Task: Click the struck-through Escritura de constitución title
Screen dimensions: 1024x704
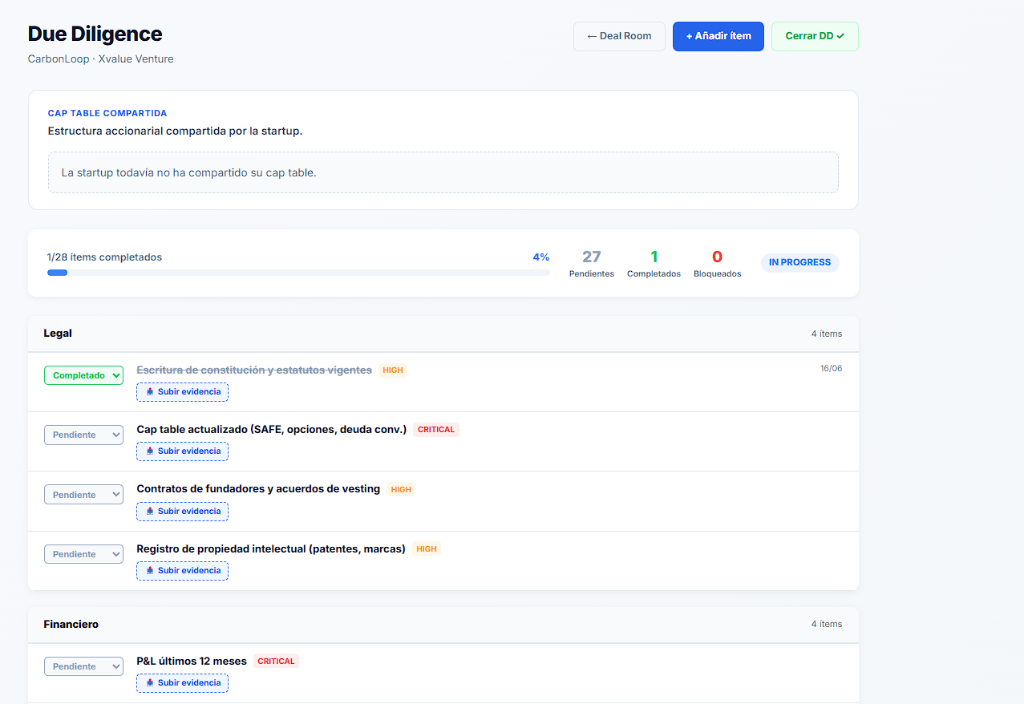Action: point(254,370)
